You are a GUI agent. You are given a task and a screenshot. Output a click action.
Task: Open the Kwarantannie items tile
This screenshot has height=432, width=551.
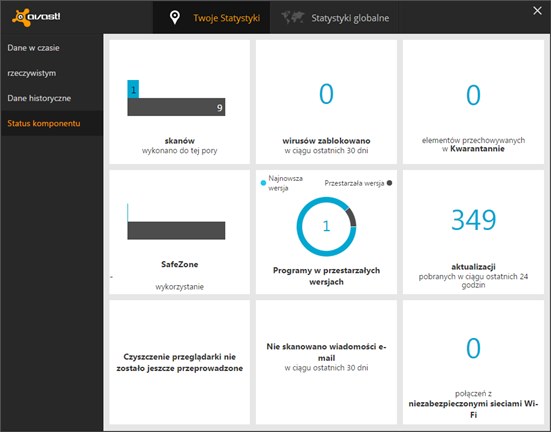473,102
